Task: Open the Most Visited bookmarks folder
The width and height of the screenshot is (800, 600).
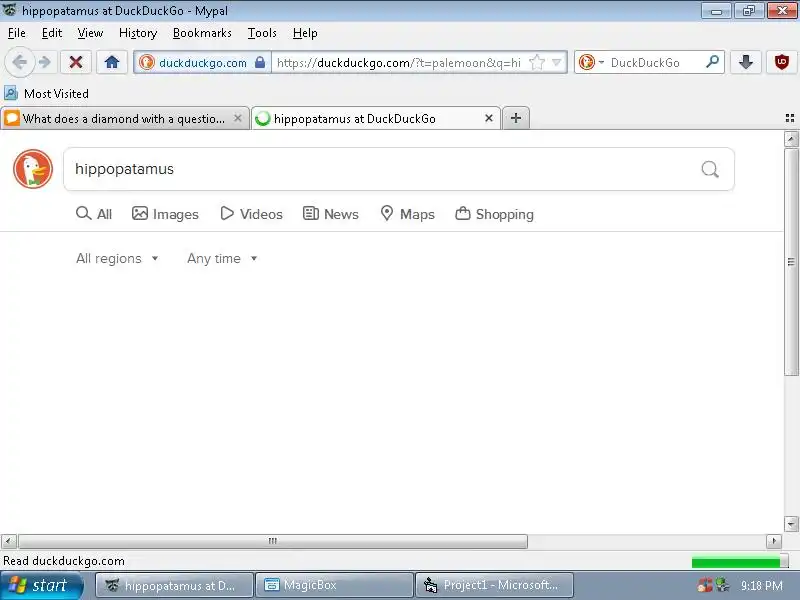Action: [46, 93]
